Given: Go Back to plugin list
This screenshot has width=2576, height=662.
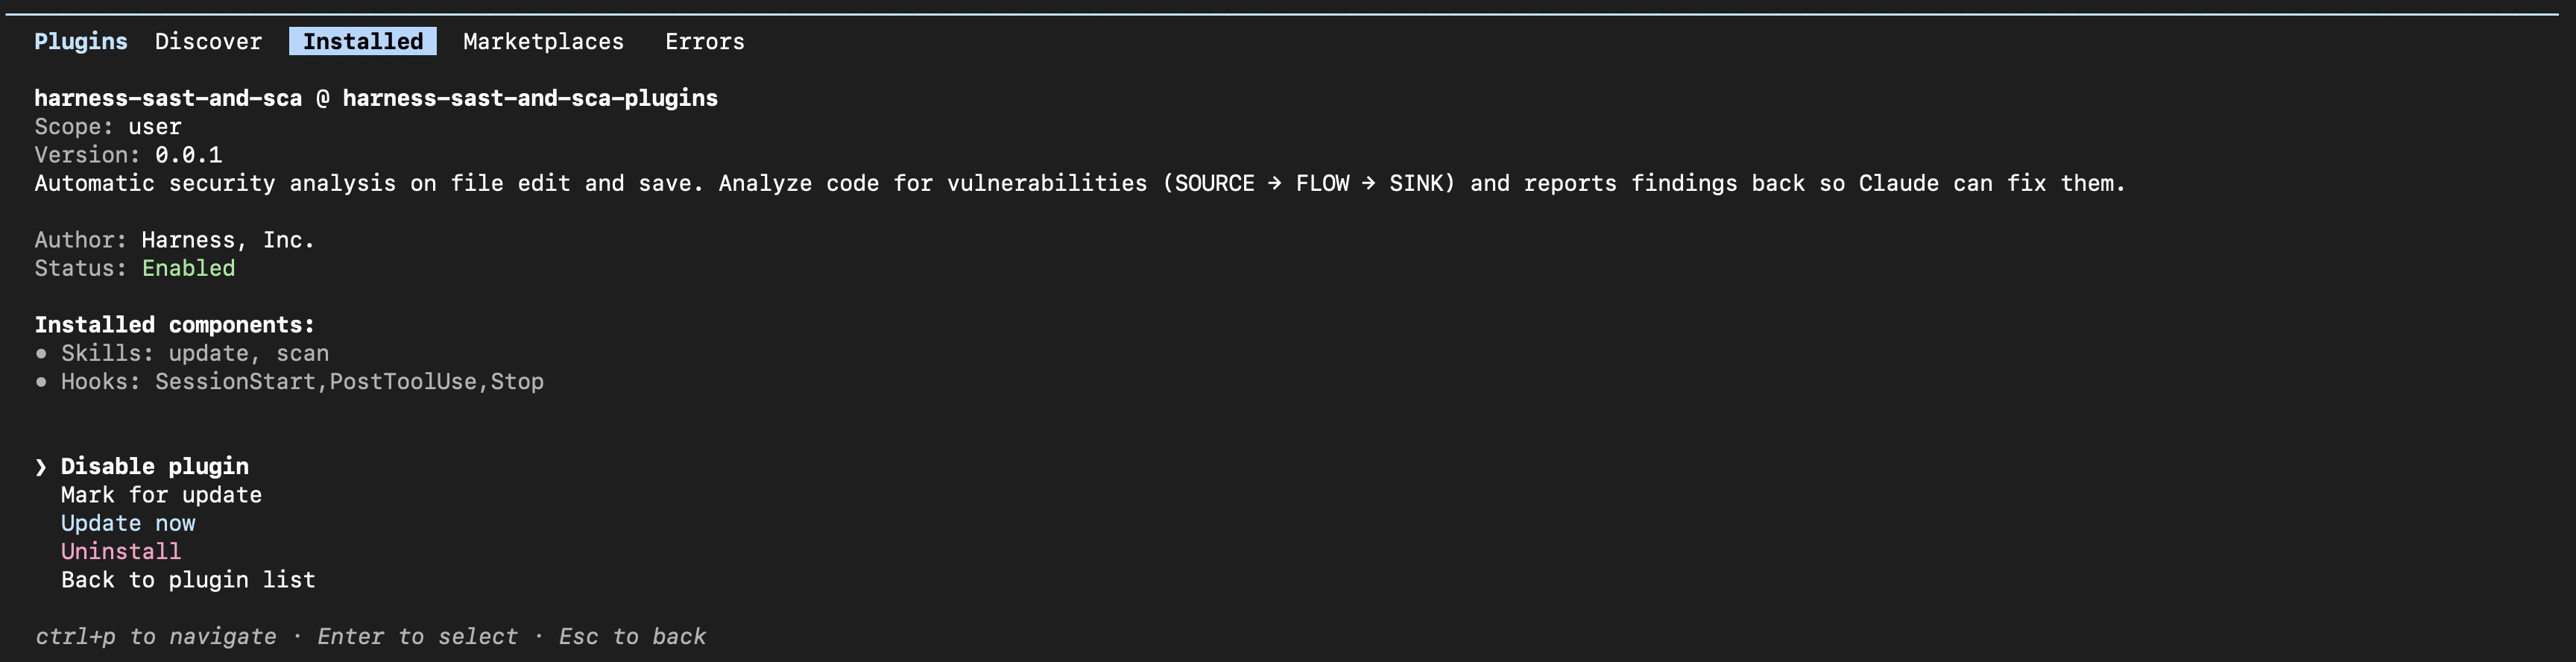Looking at the screenshot, I should coord(188,580).
